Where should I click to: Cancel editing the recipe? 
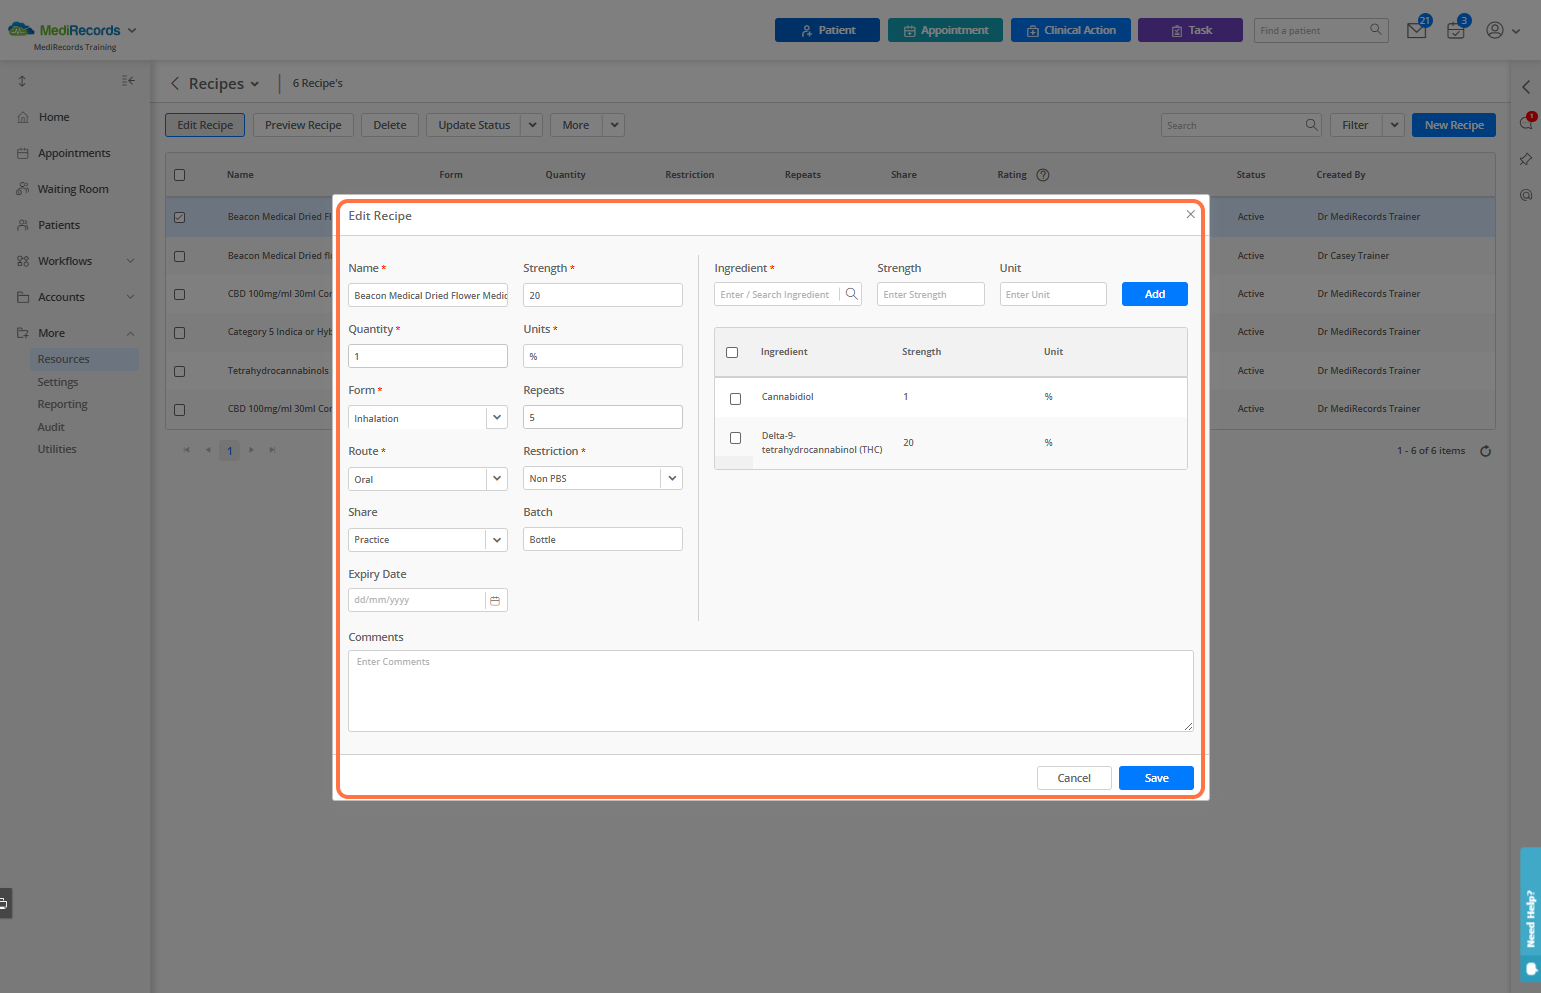(1074, 778)
